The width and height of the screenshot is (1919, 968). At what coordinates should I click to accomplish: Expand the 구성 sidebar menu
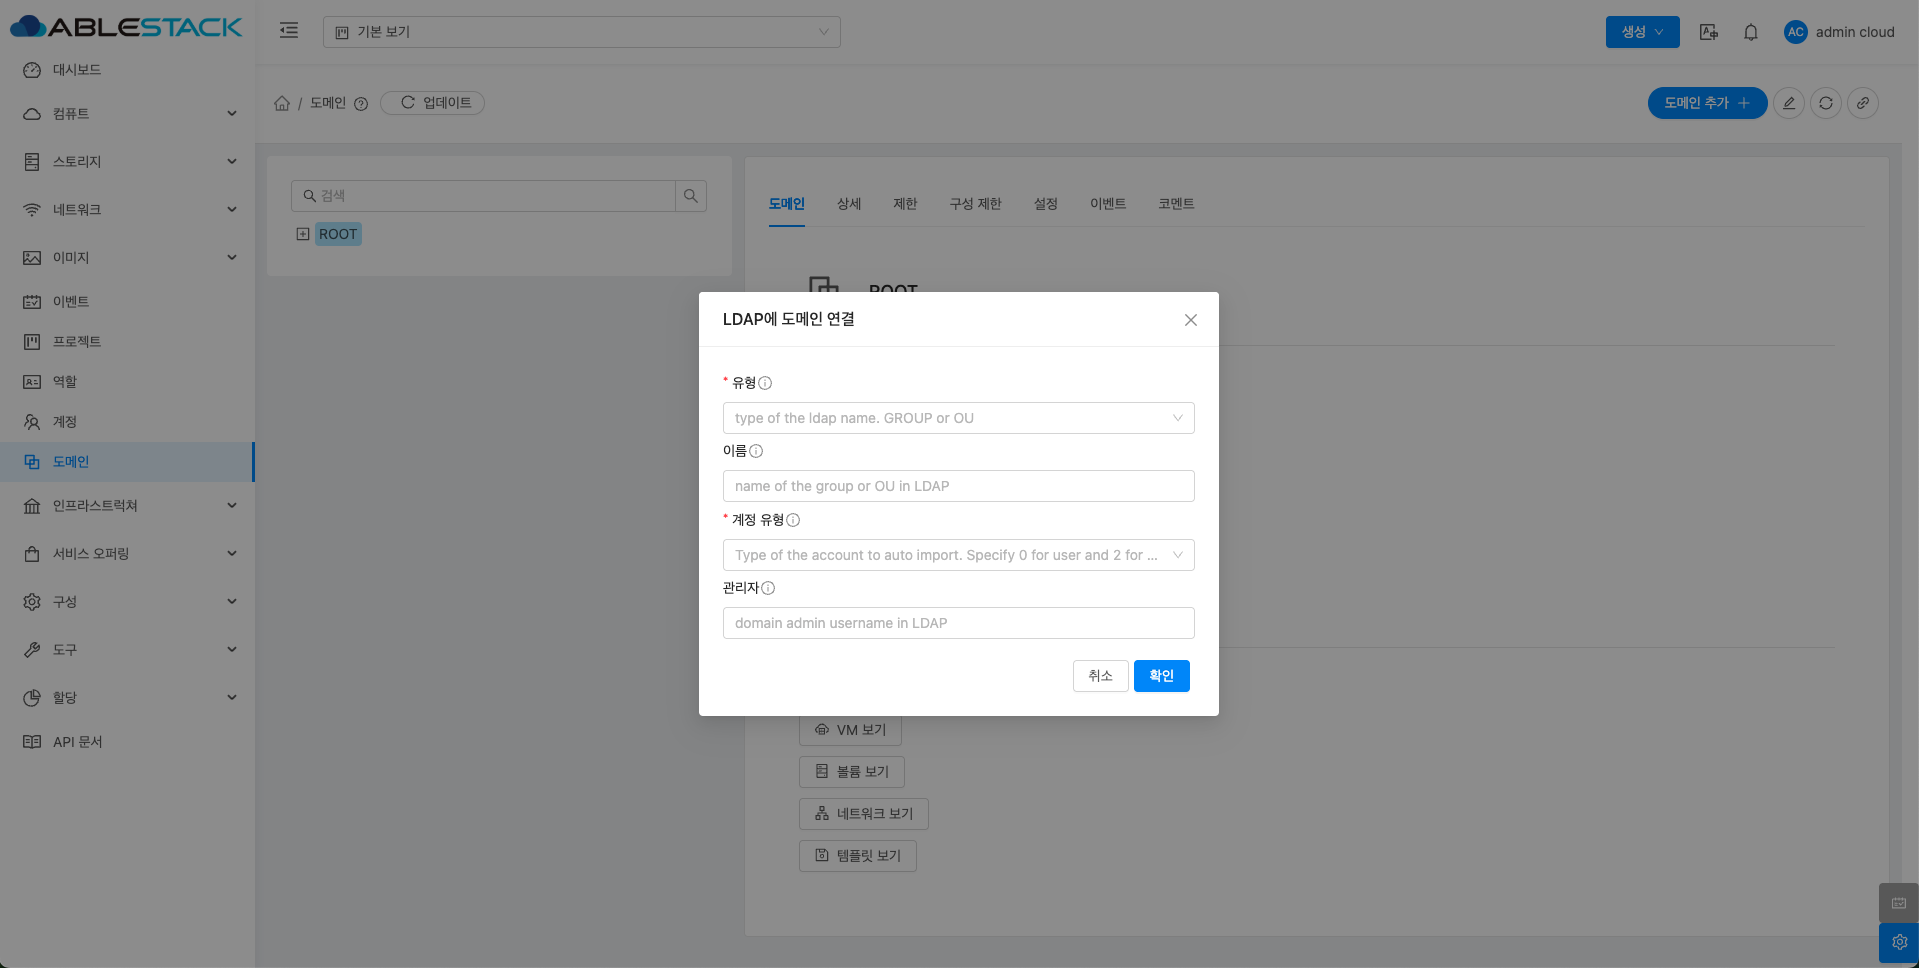pos(127,602)
